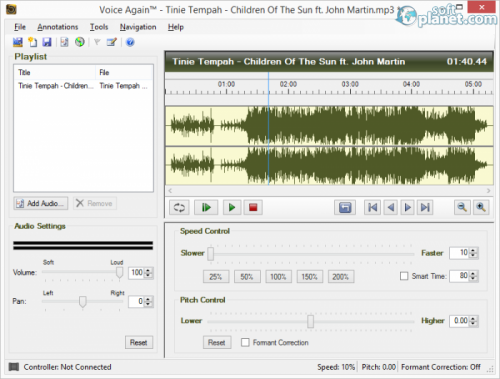Step forward with the right arrow button
500x379 pixels.
click(407, 208)
